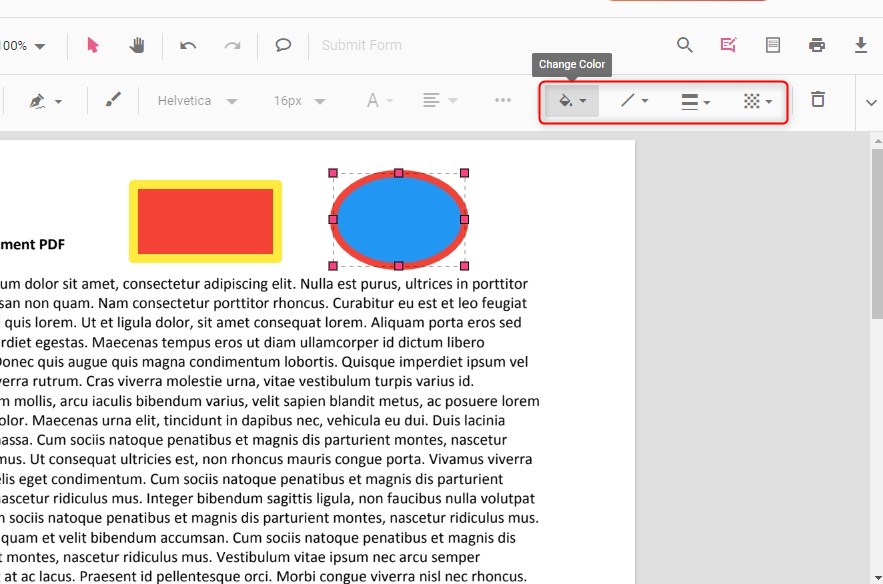Click the comment bubble icon
The height and width of the screenshot is (584, 883).
[x=283, y=45]
